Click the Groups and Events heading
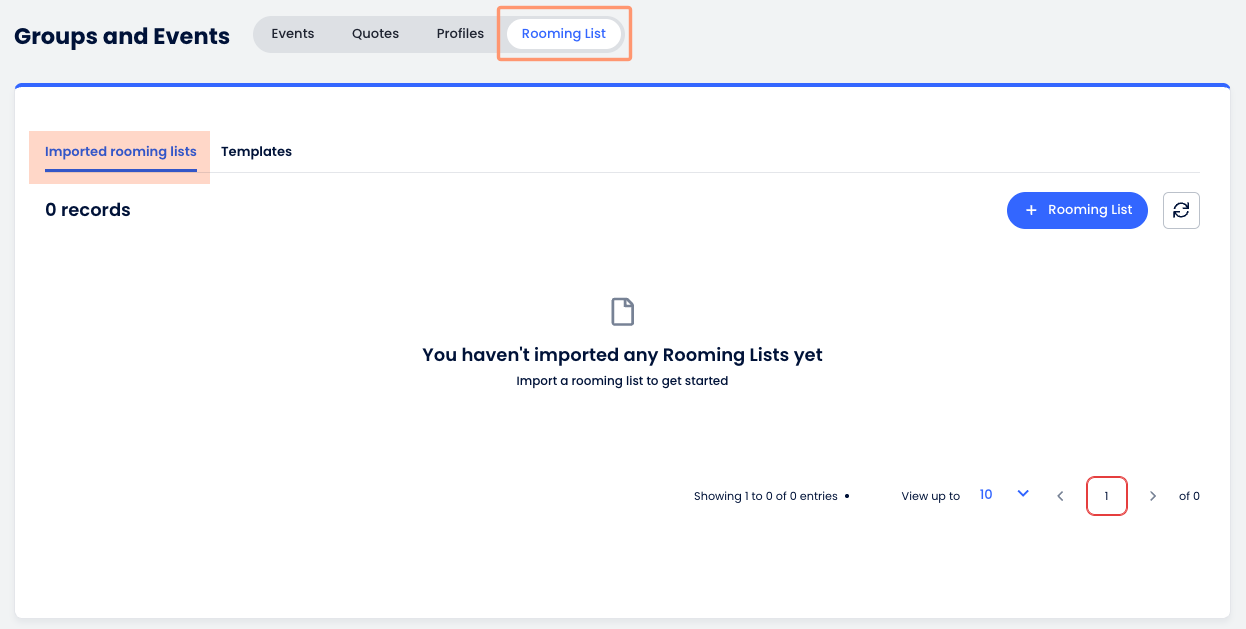 point(122,37)
